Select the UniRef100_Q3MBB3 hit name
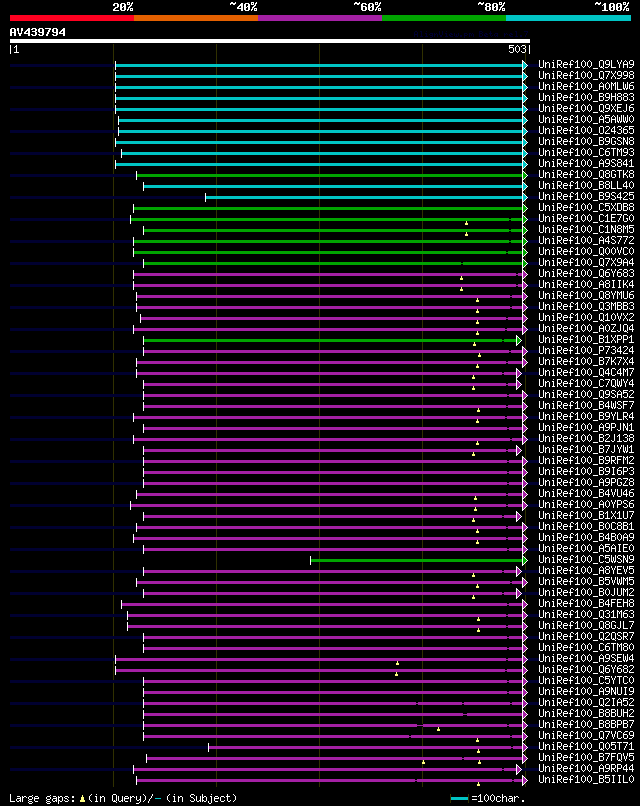The image size is (640, 806). click(586, 306)
